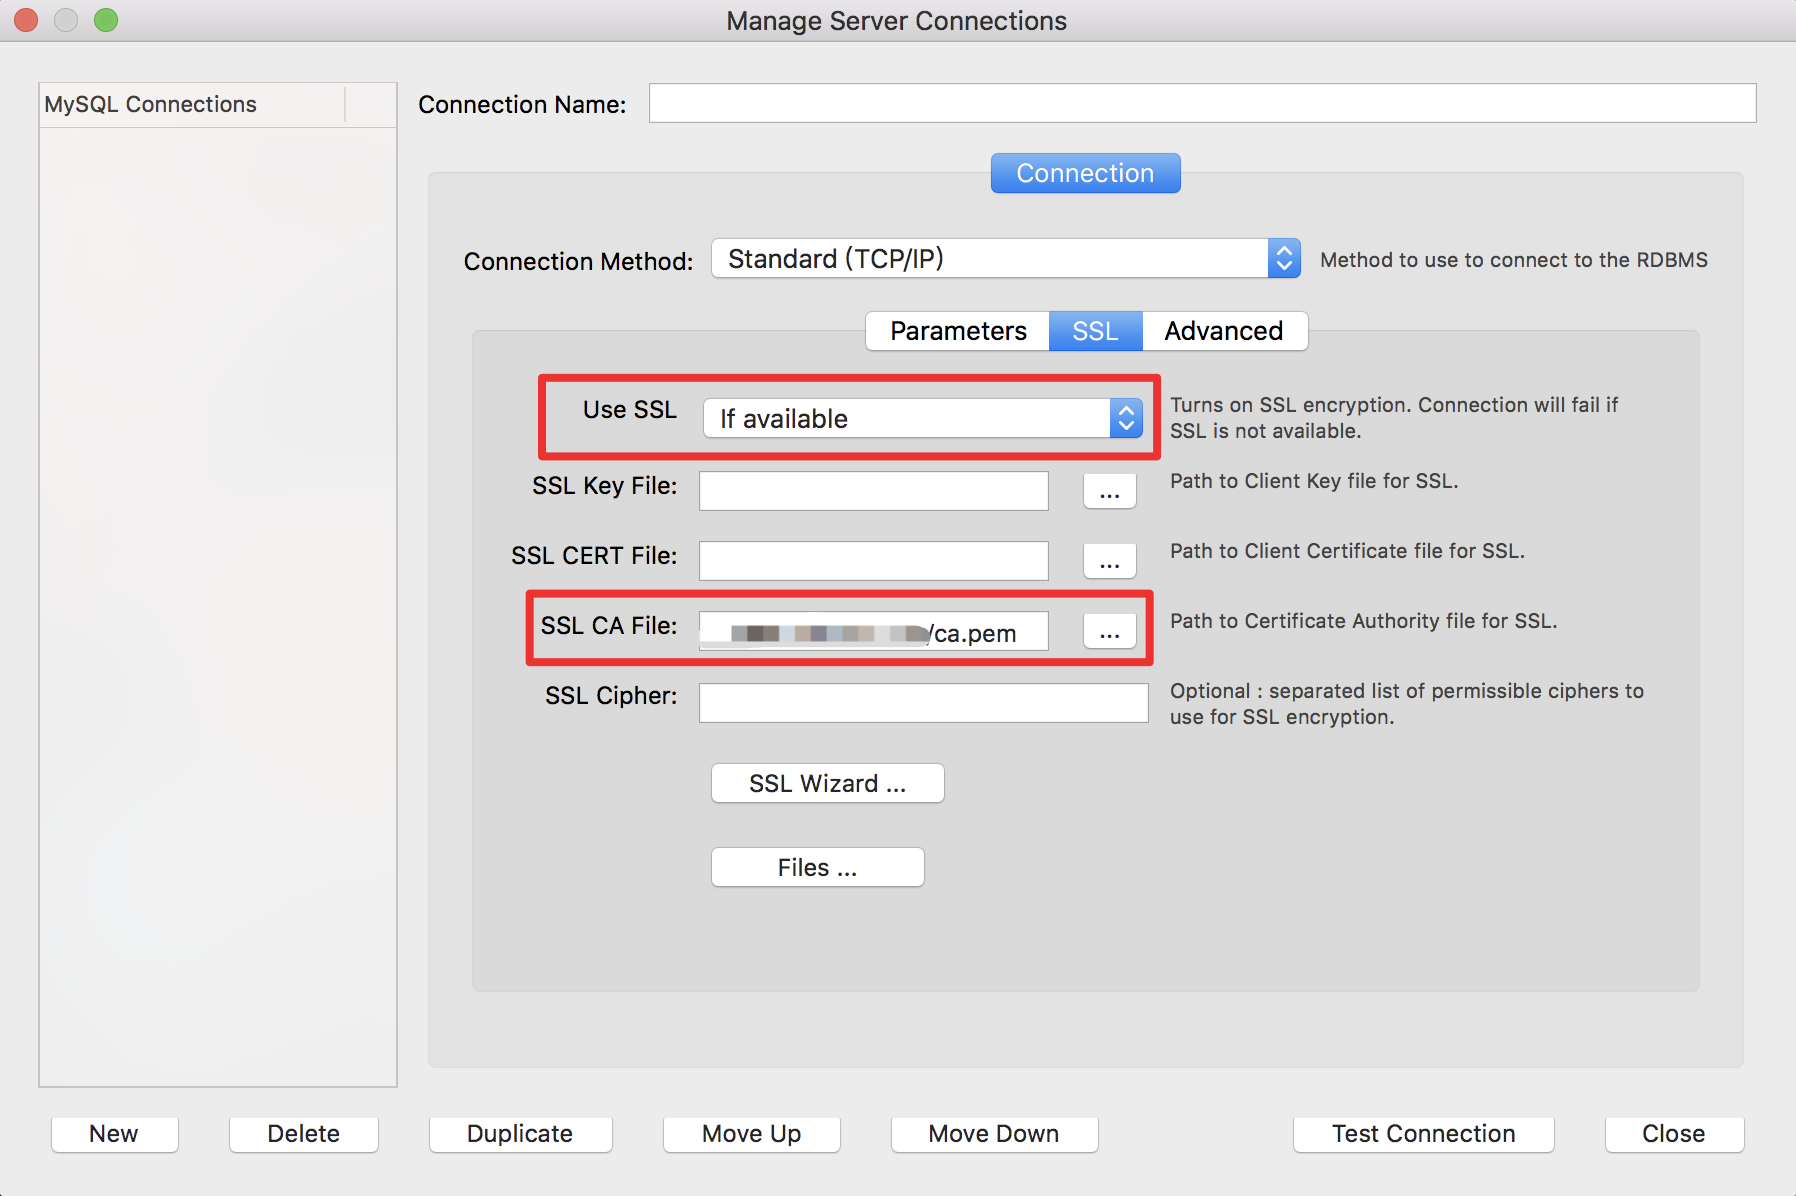Delete the selected connection
Screen dimensions: 1796x1196
click(x=303, y=1134)
